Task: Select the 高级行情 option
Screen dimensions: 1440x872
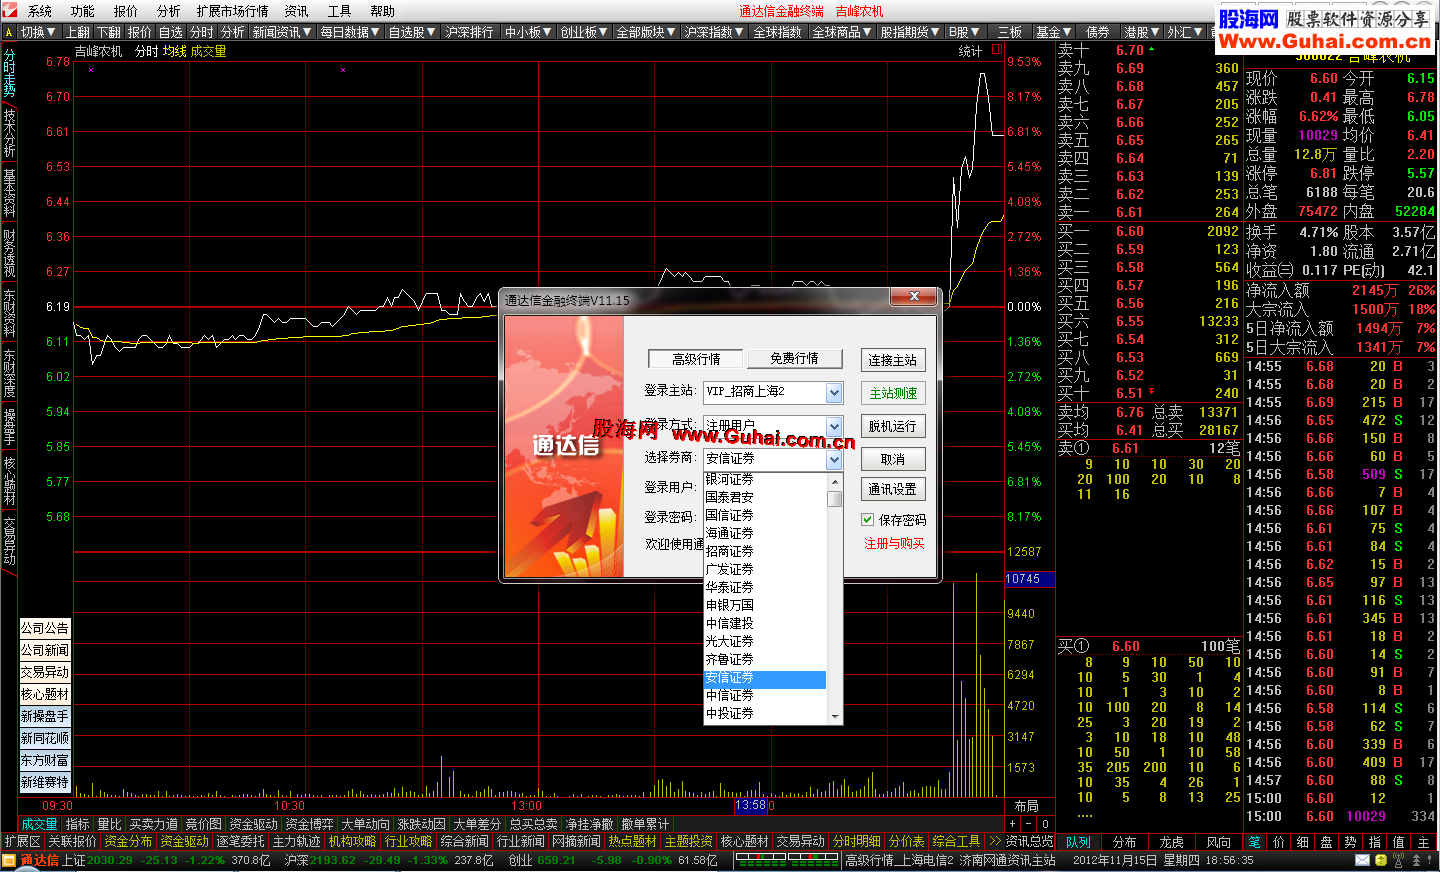Action: coord(696,359)
